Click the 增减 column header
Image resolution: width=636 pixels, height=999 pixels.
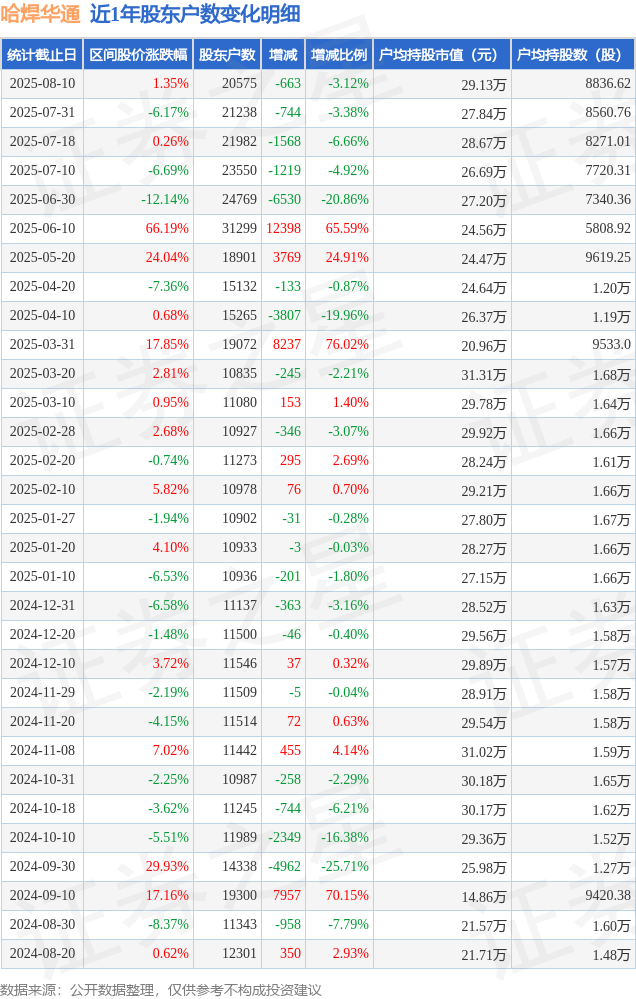point(284,55)
